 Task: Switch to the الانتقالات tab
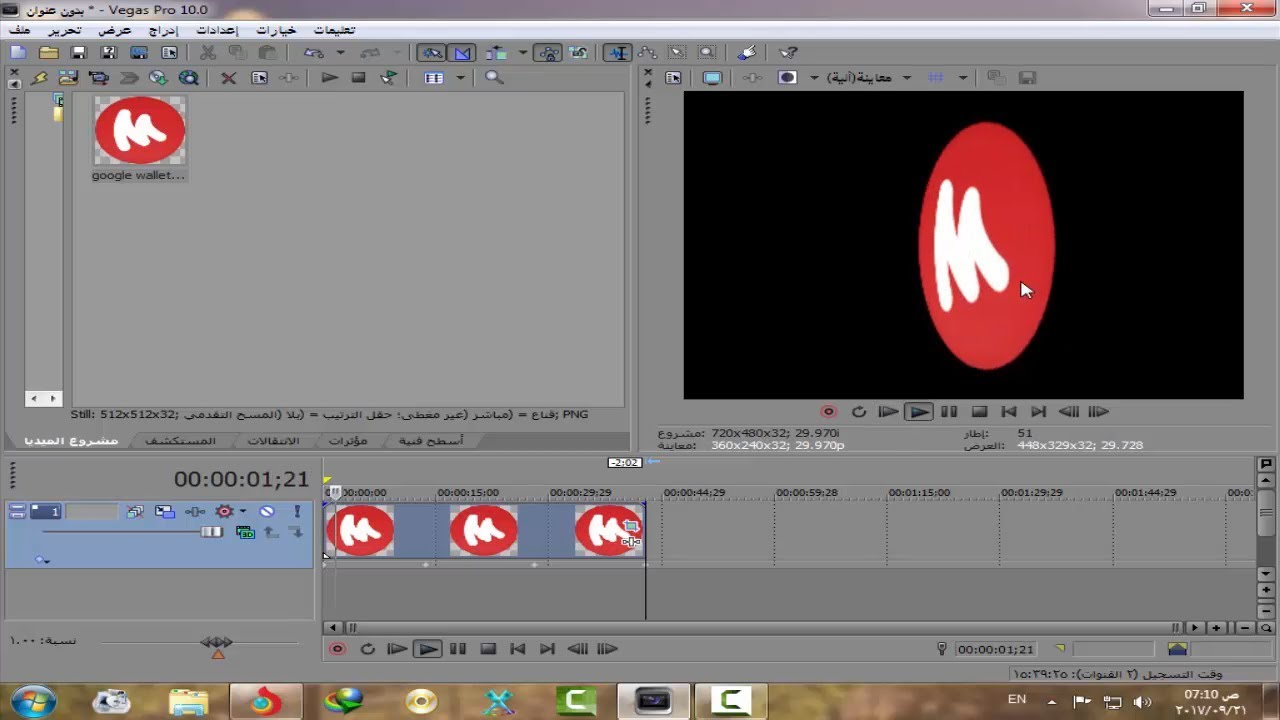click(273, 441)
